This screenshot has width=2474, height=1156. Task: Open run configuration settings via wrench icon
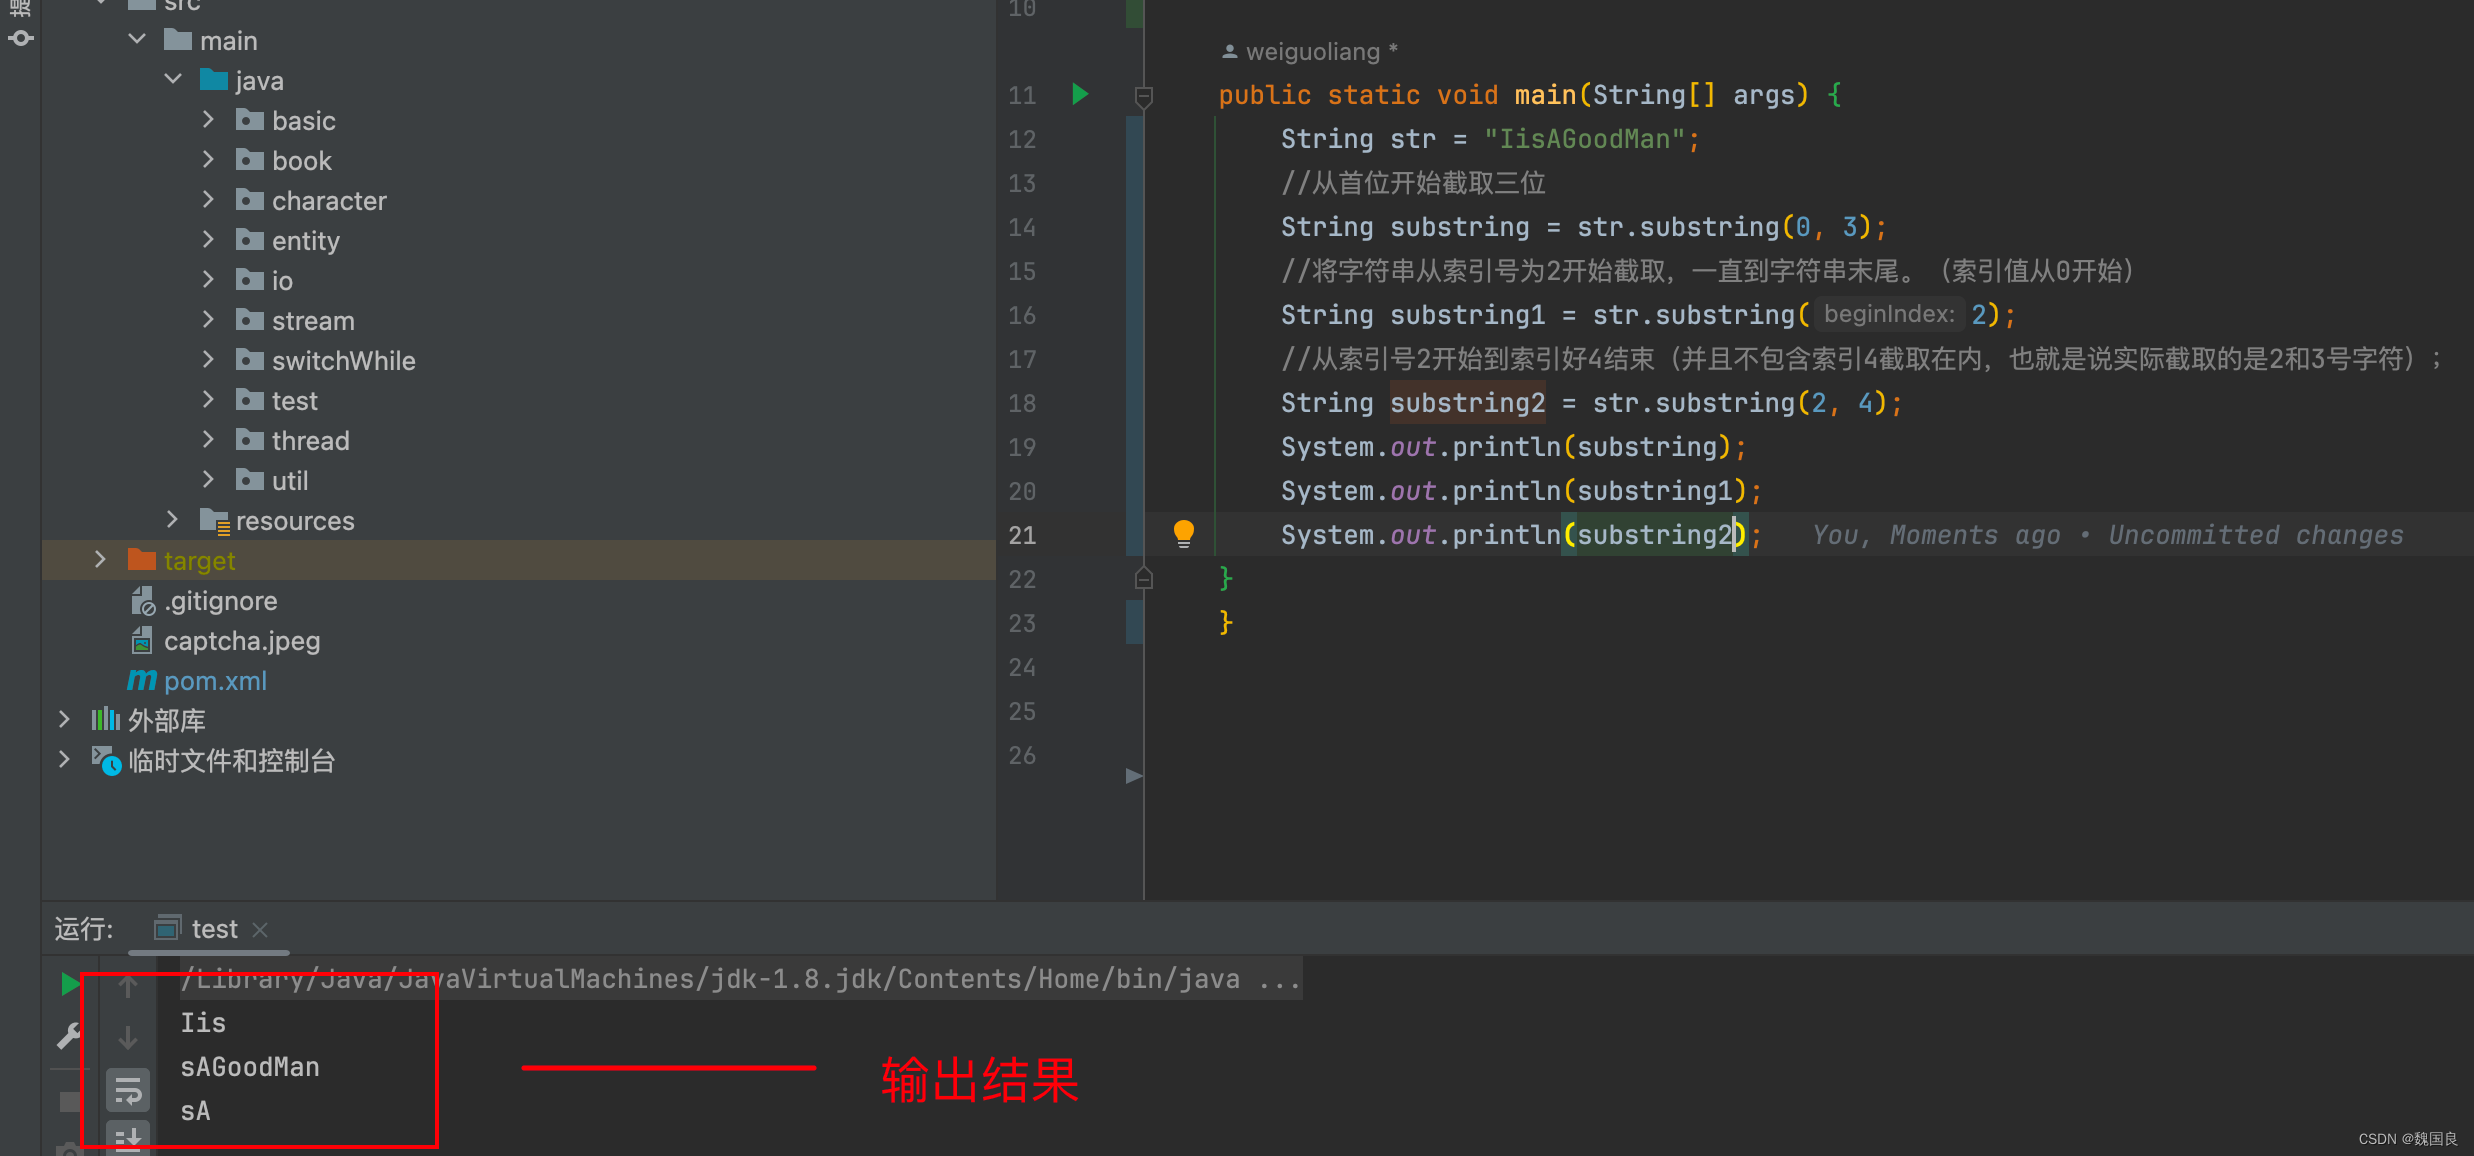(66, 1036)
